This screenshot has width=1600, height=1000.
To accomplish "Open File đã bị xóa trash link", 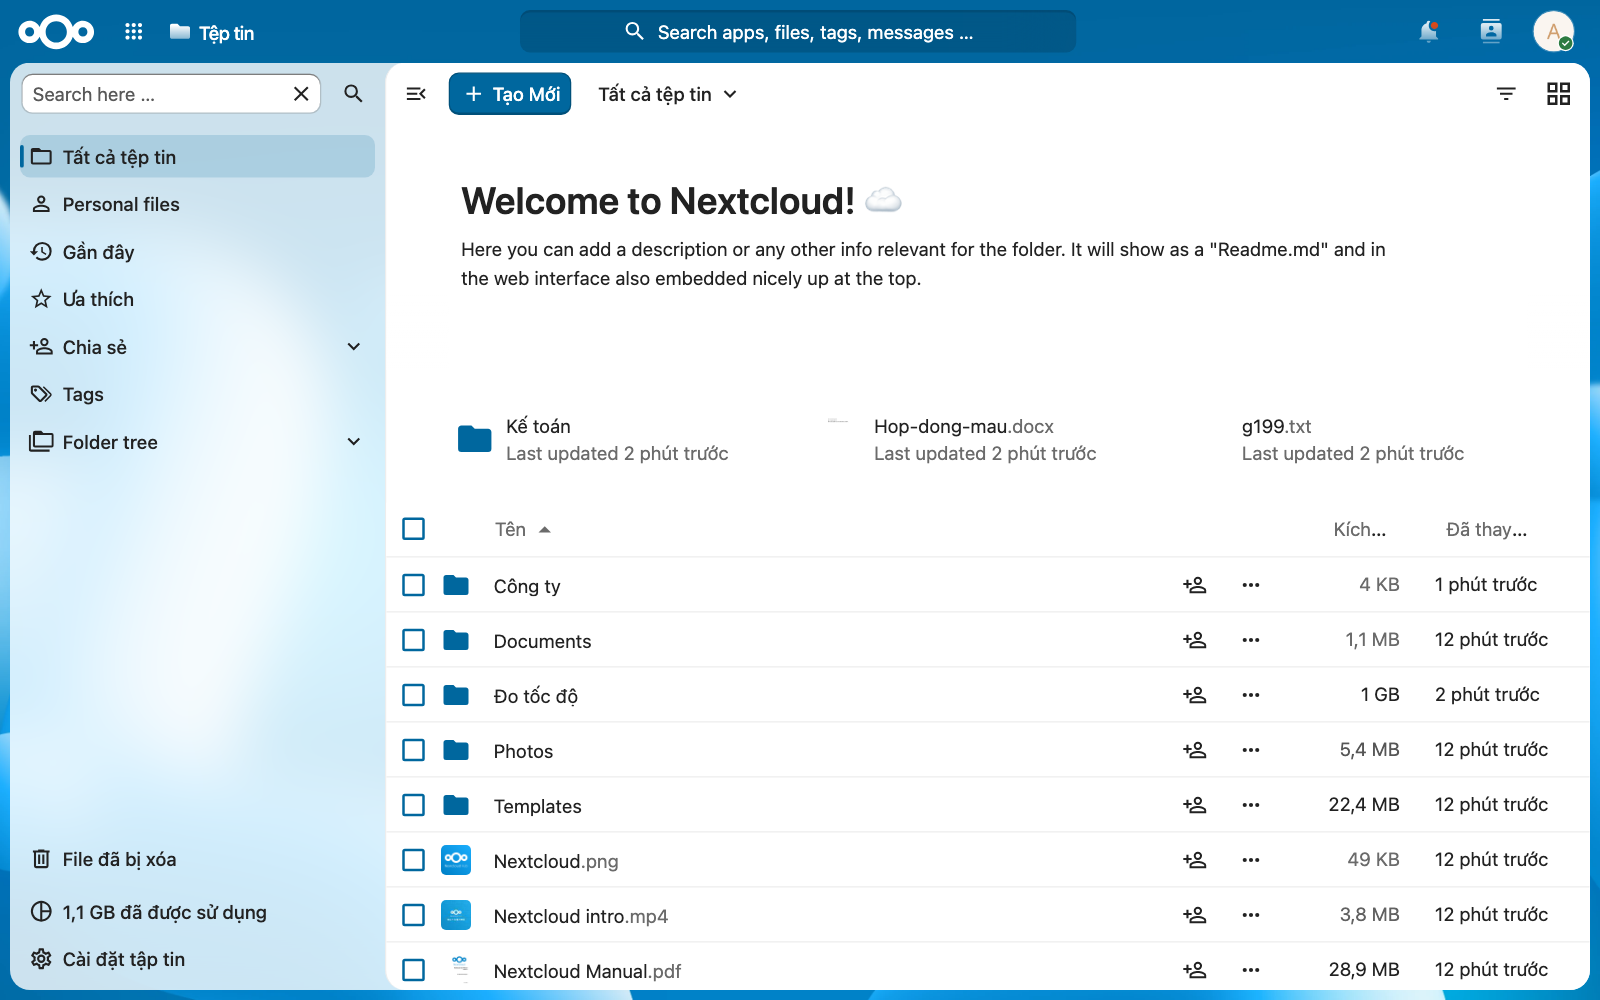I will click(198, 859).
